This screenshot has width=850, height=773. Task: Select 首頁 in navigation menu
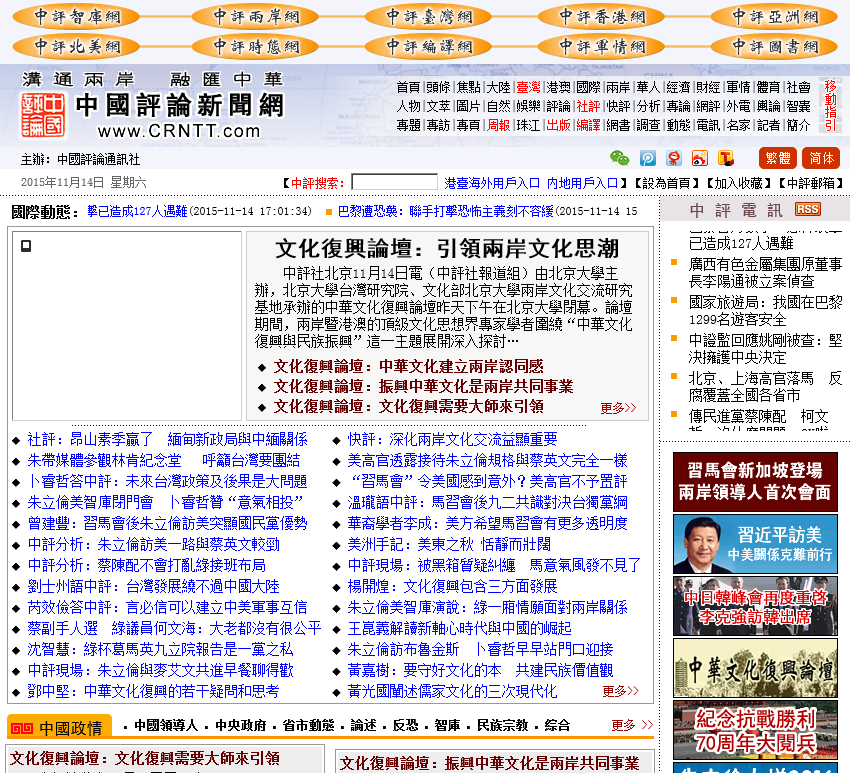[x=408, y=87]
